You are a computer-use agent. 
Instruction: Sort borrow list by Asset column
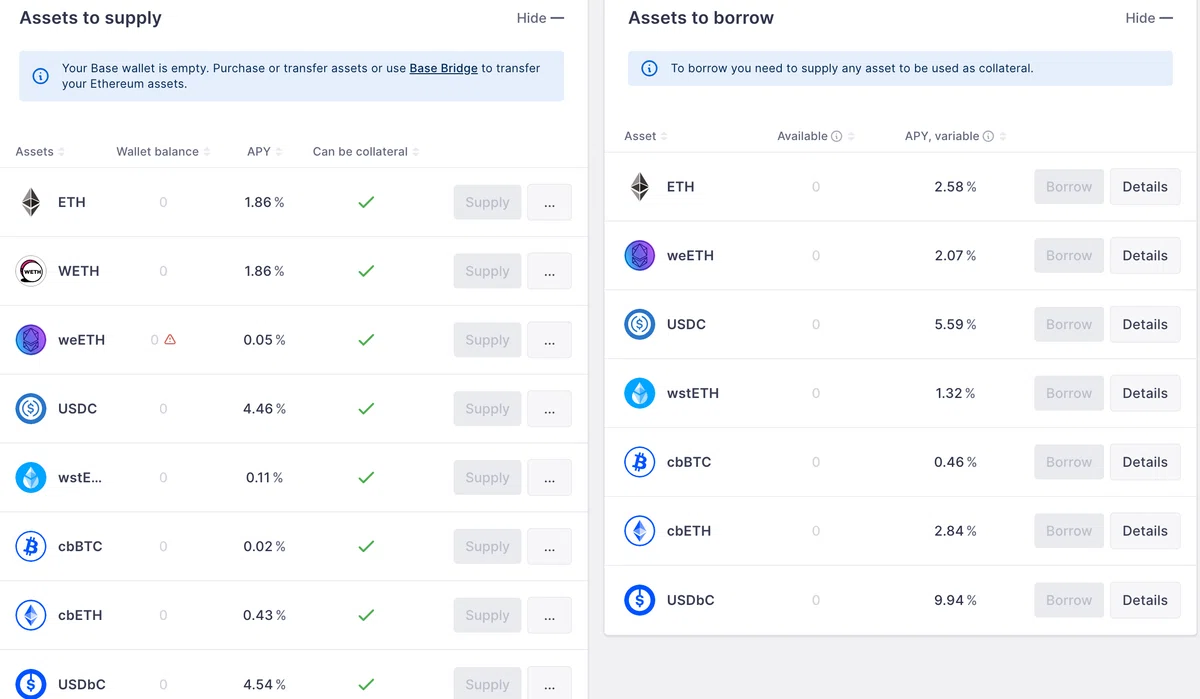[x=646, y=137]
